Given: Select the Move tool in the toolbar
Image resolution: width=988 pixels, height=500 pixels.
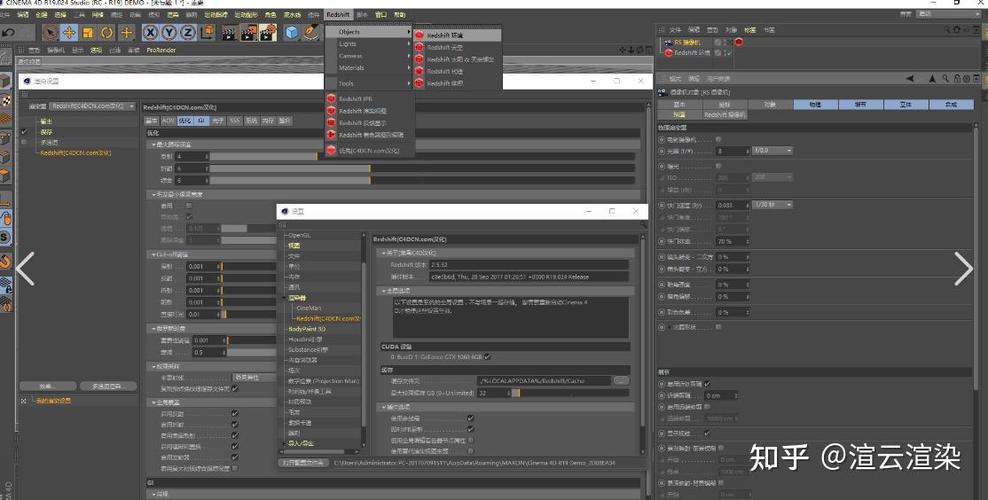Looking at the screenshot, I should (69, 33).
